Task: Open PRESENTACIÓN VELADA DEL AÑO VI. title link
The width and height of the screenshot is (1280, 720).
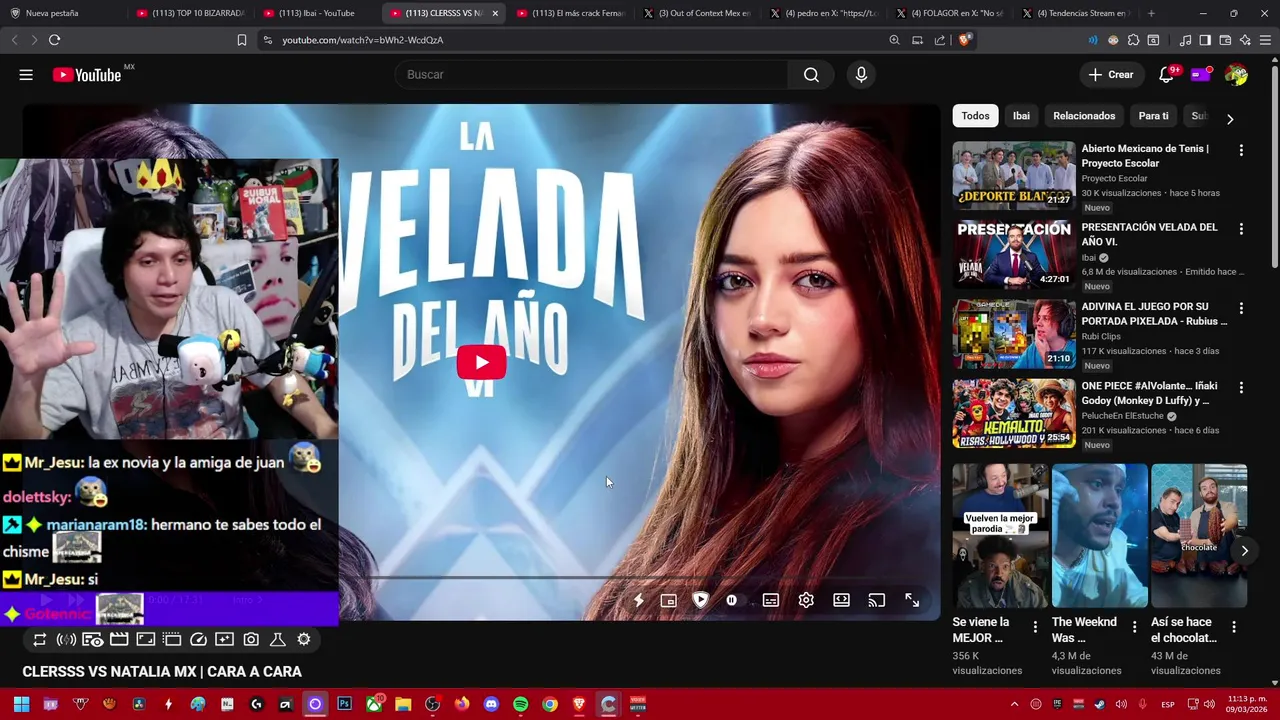Action: (1149, 234)
